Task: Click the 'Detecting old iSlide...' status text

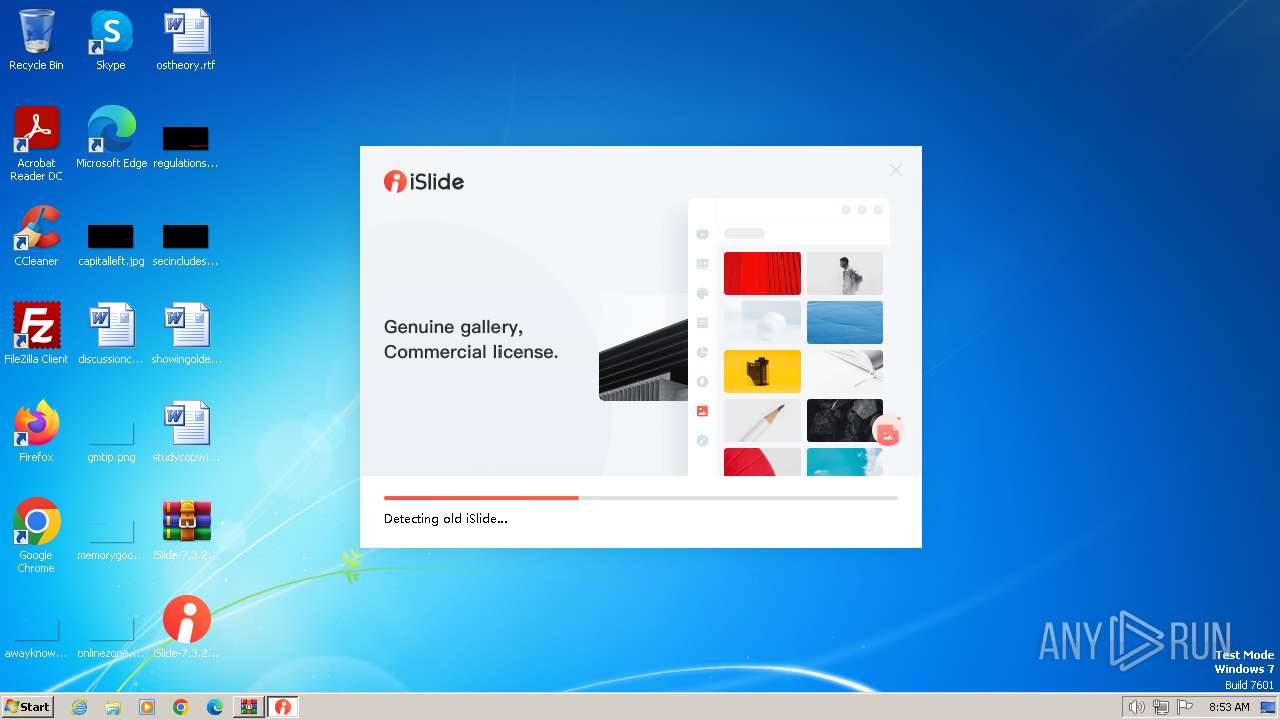Action: pos(446,519)
